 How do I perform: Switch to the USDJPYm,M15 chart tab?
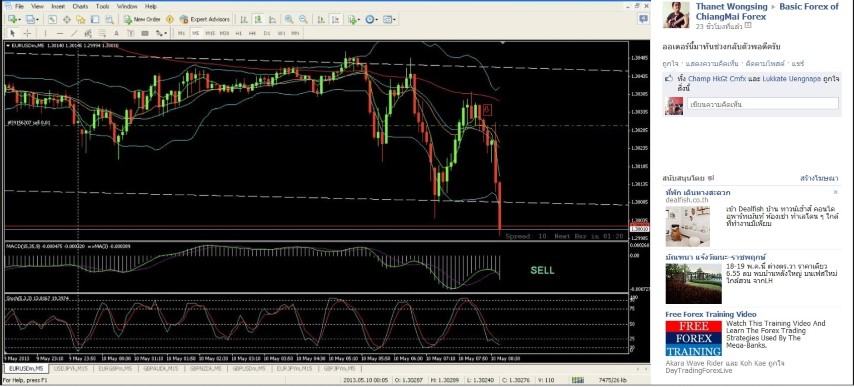71,369
